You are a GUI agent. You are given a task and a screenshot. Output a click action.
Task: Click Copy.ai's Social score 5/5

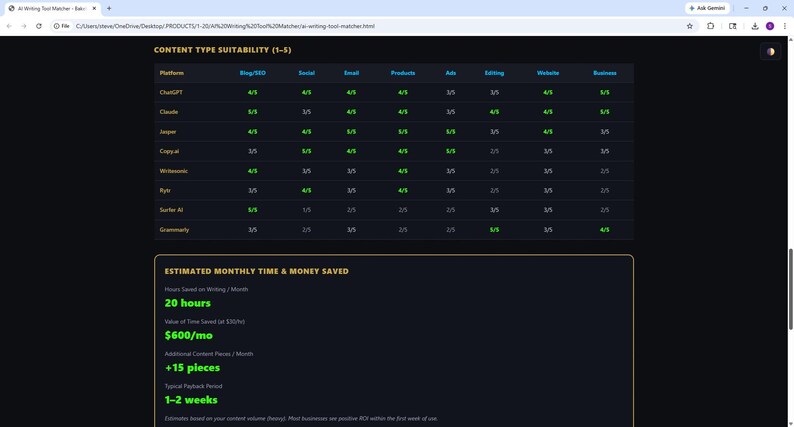(x=306, y=151)
